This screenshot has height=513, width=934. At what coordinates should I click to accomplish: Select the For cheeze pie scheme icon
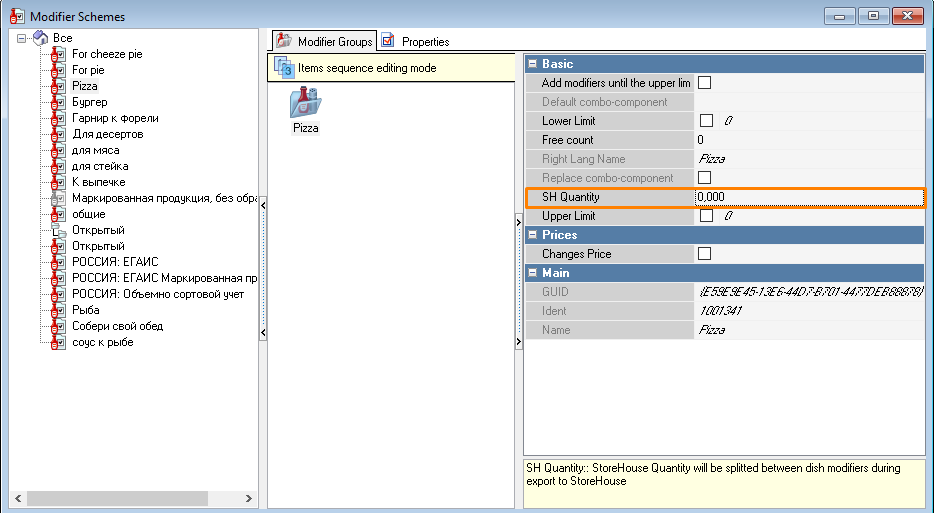58,54
